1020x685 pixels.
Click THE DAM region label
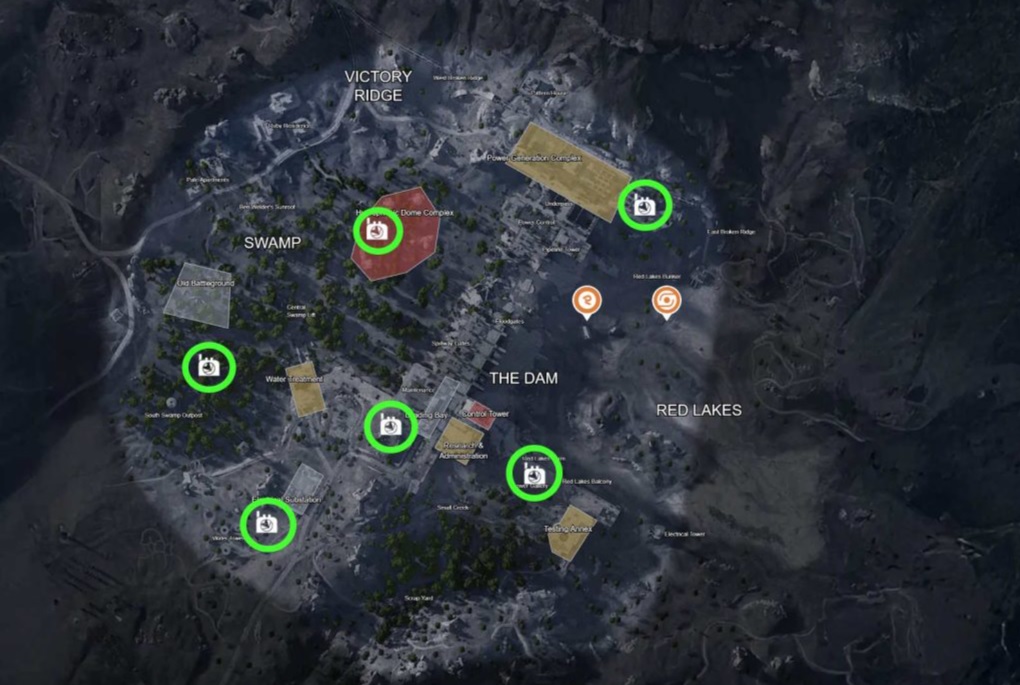click(524, 379)
